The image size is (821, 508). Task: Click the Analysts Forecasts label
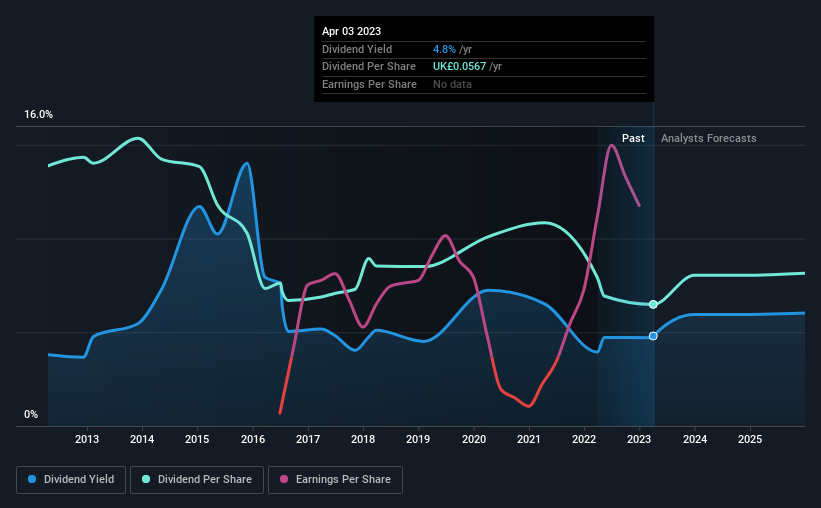tap(708, 138)
